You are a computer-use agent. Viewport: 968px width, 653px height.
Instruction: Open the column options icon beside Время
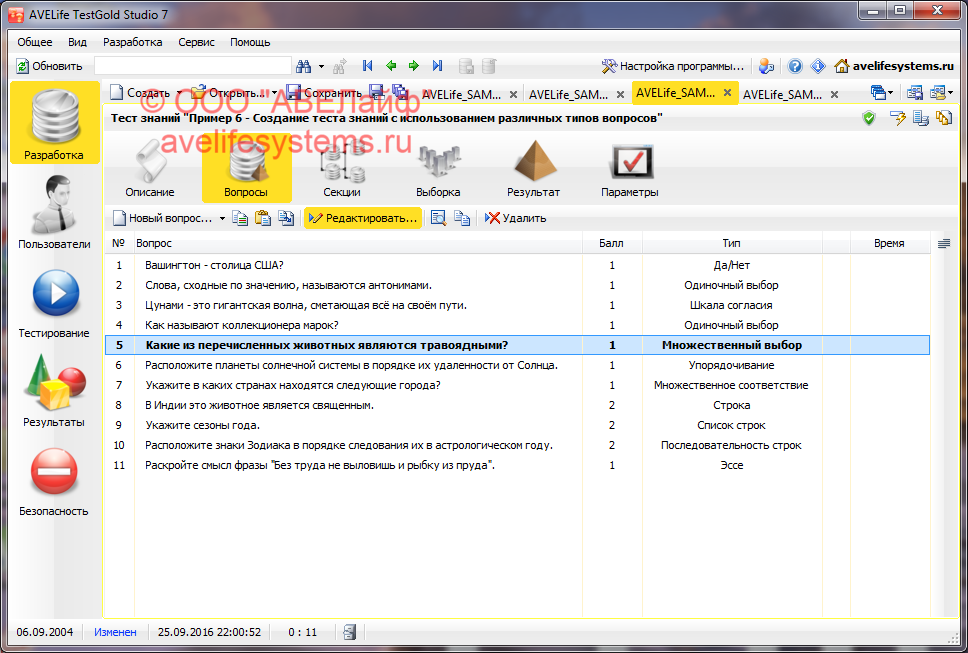tap(944, 243)
